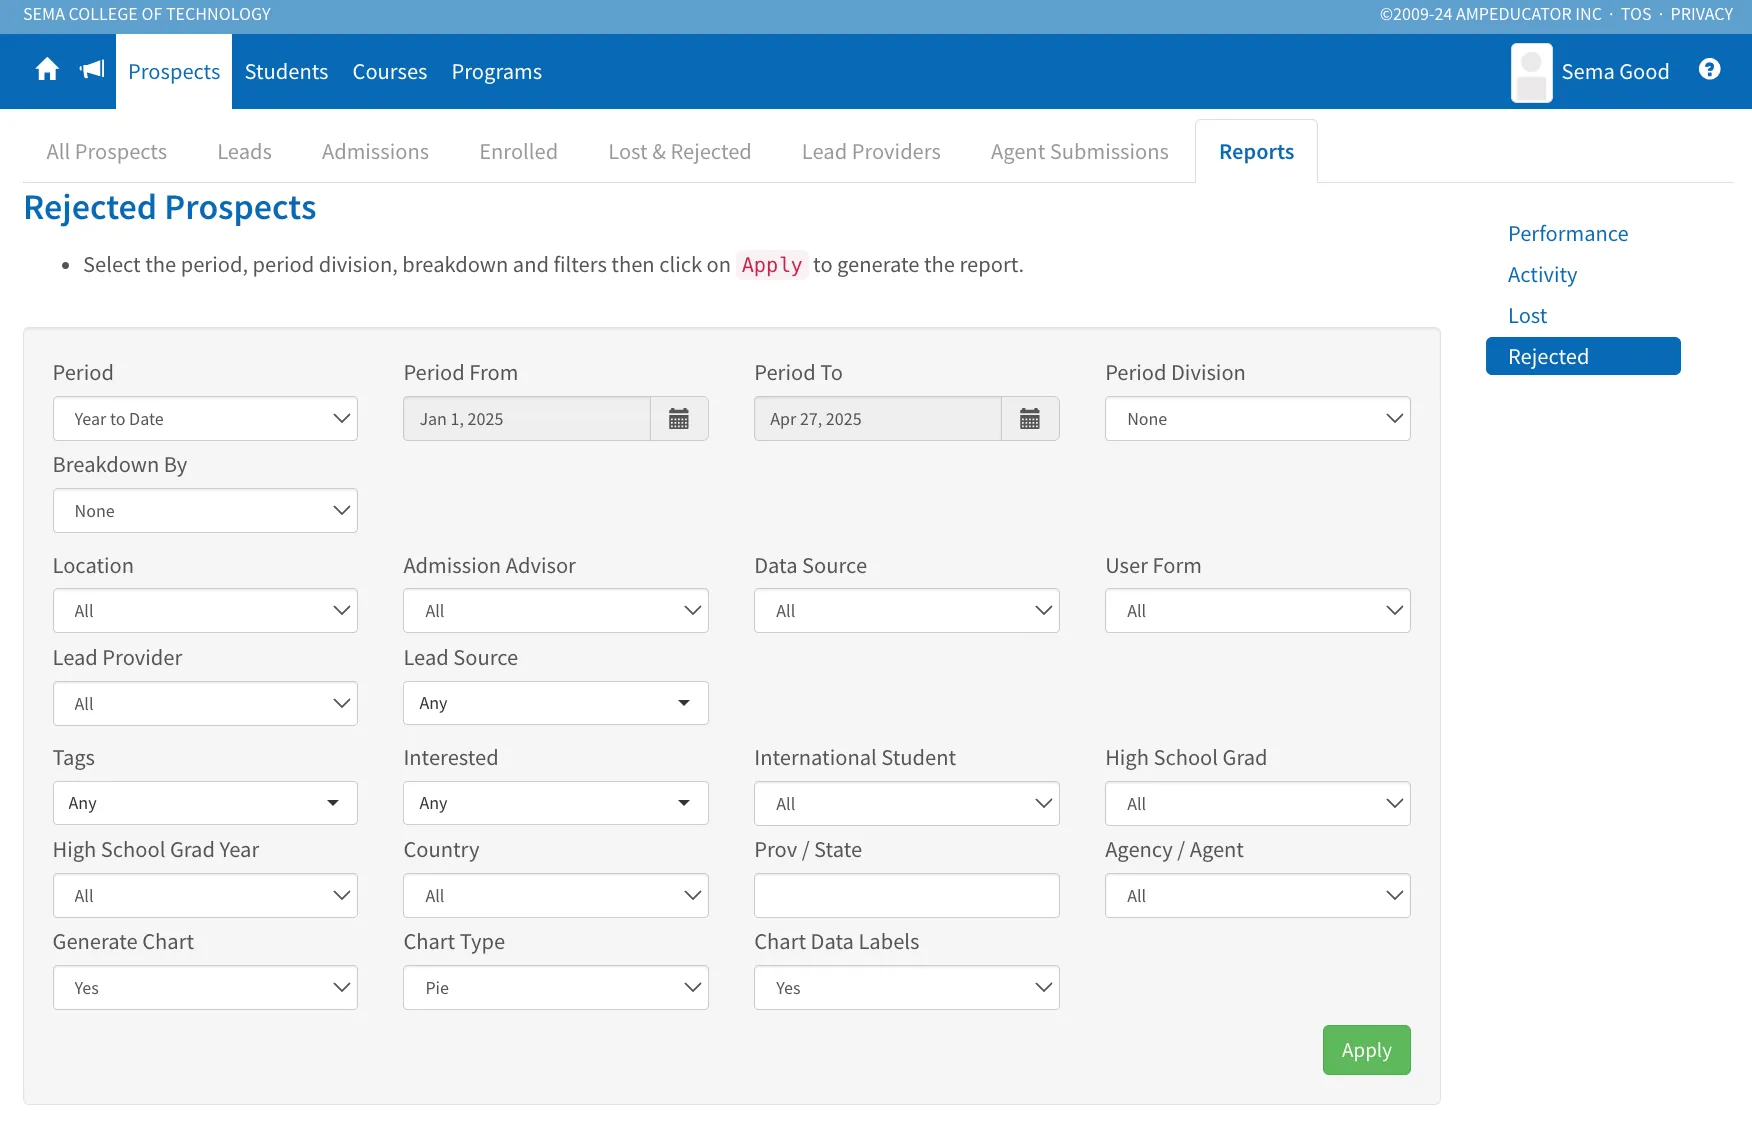
Task: Open the Performance report link
Action: click(x=1568, y=234)
